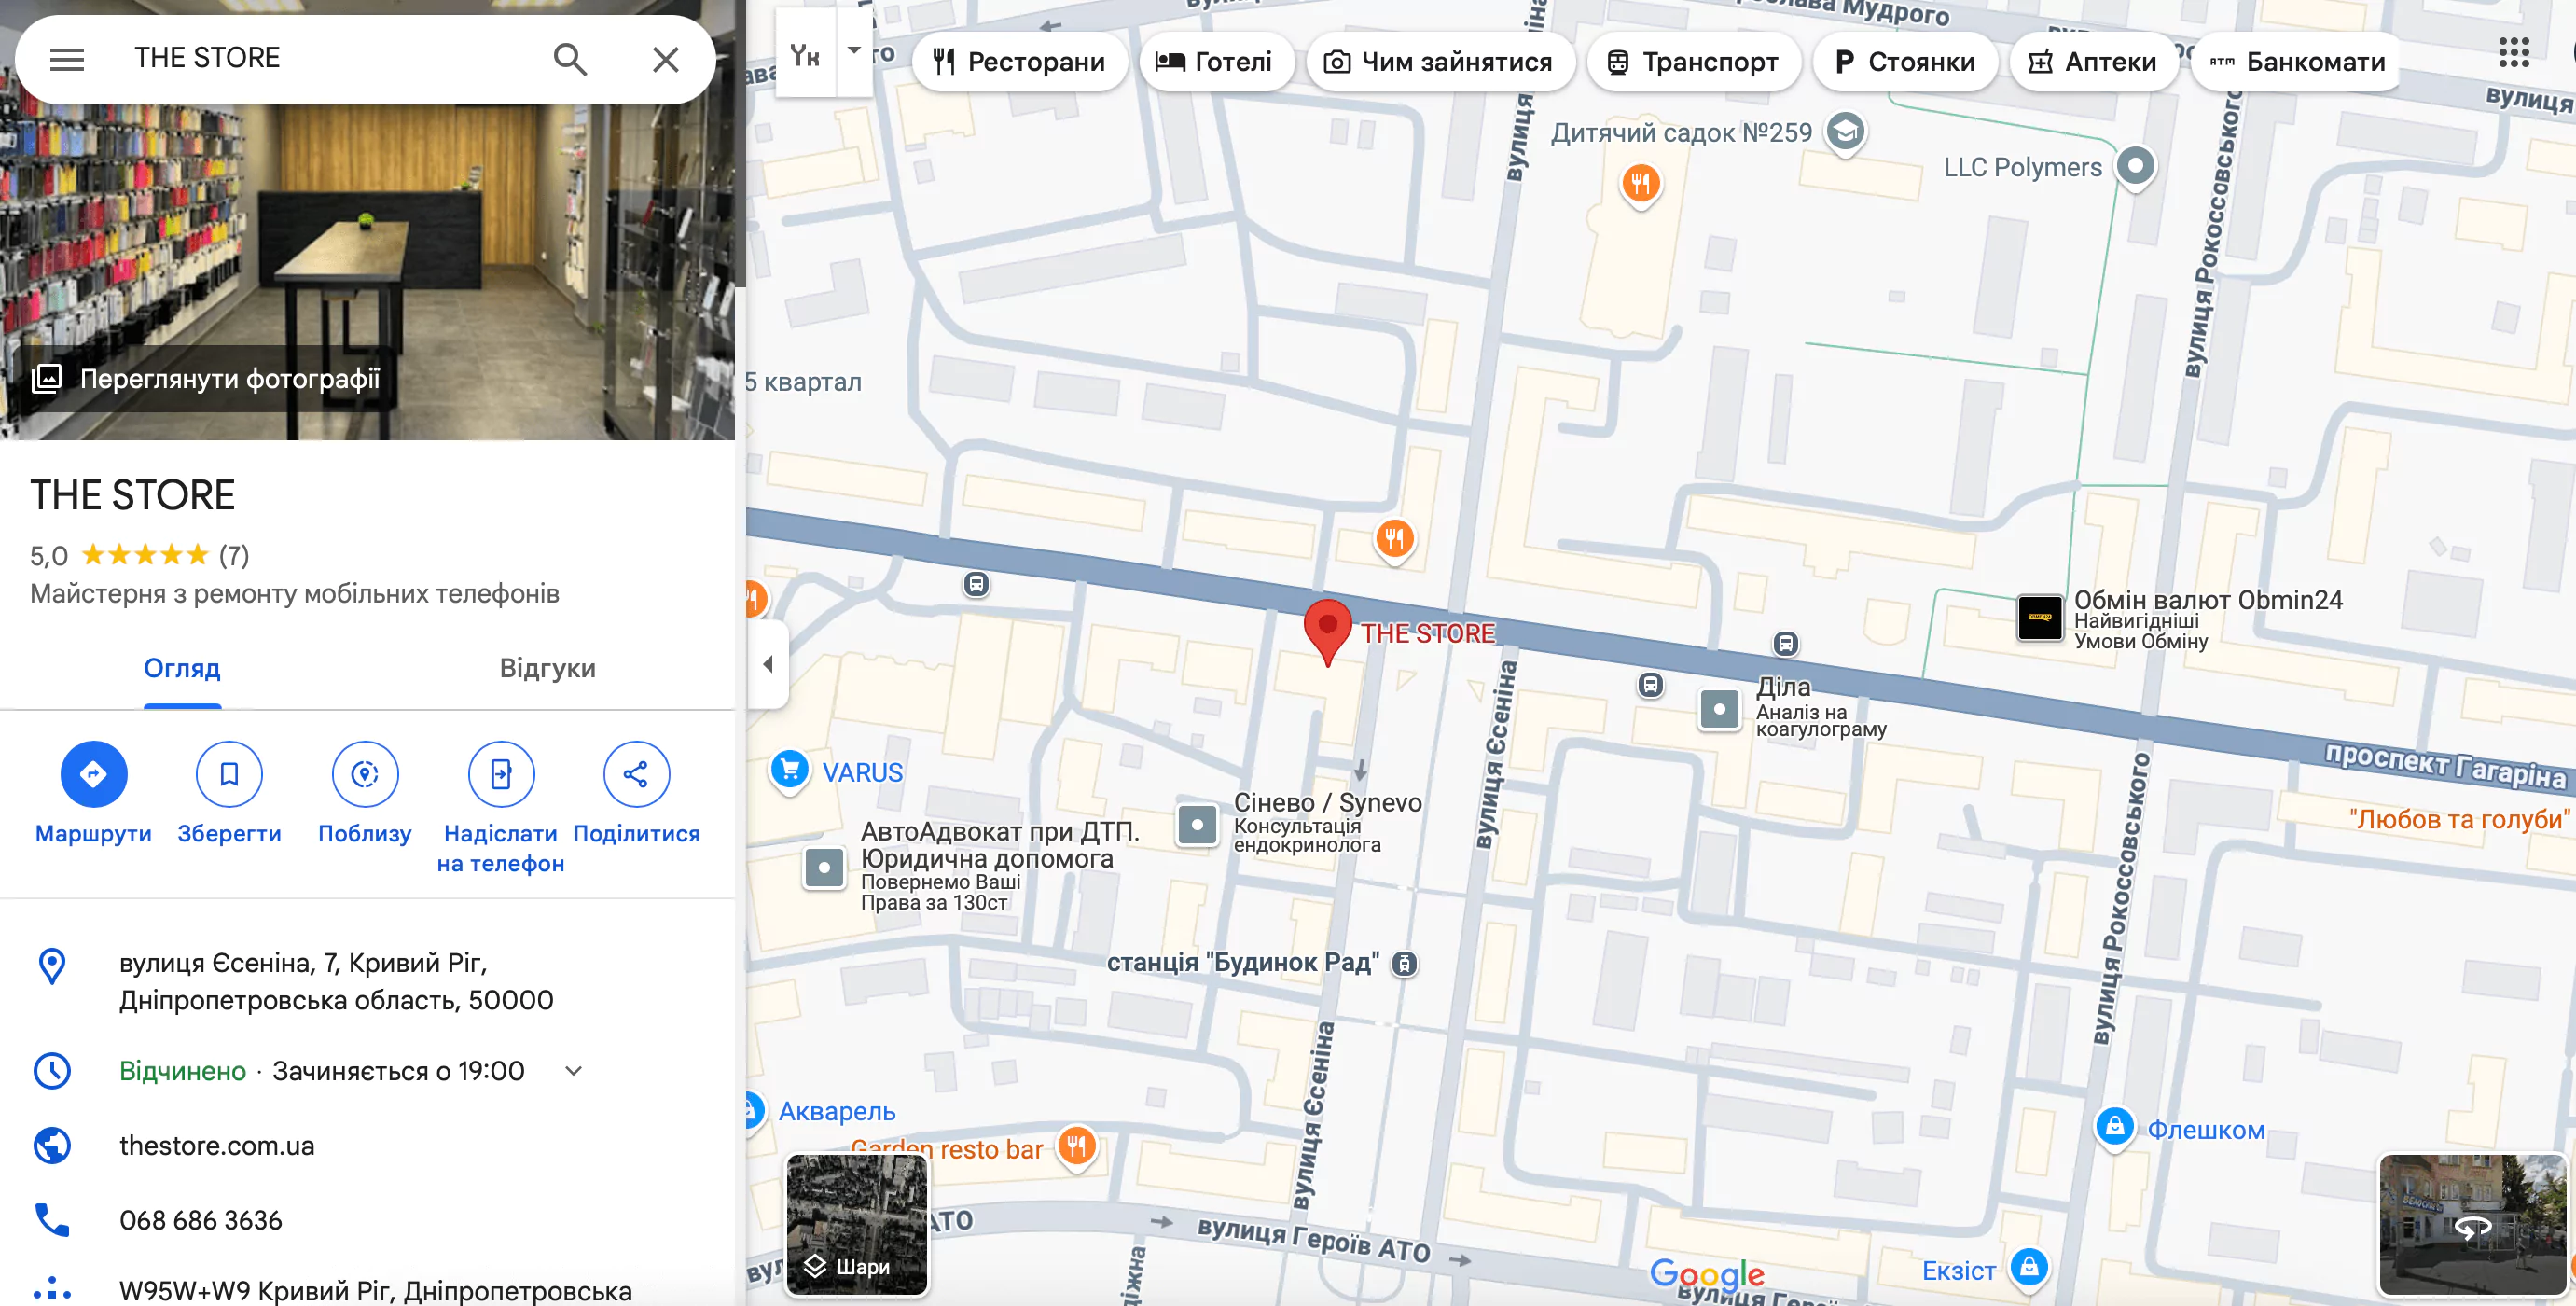Click the bus stop icon above Діла
Screen dimensions: 2576x1306
pyautogui.click(x=1786, y=643)
